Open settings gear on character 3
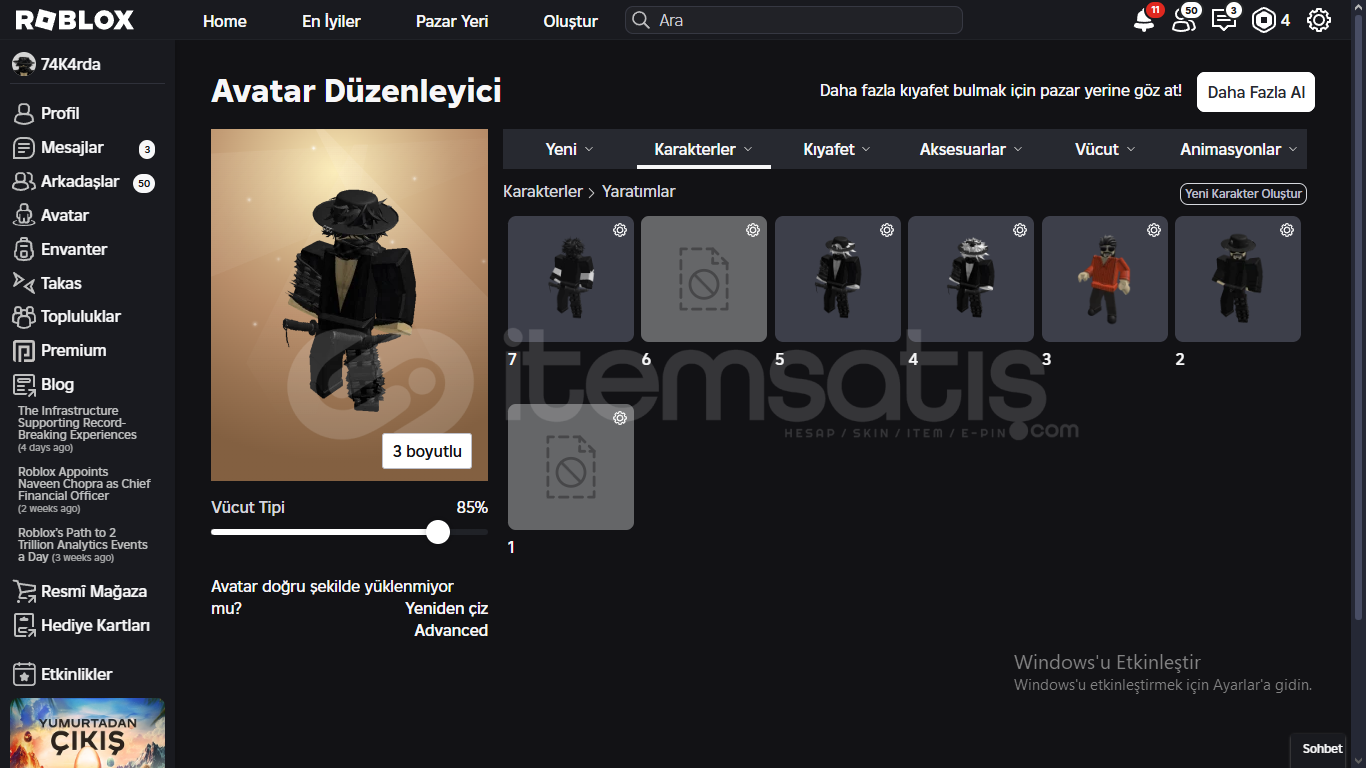The width and height of the screenshot is (1366, 768). click(x=1154, y=230)
